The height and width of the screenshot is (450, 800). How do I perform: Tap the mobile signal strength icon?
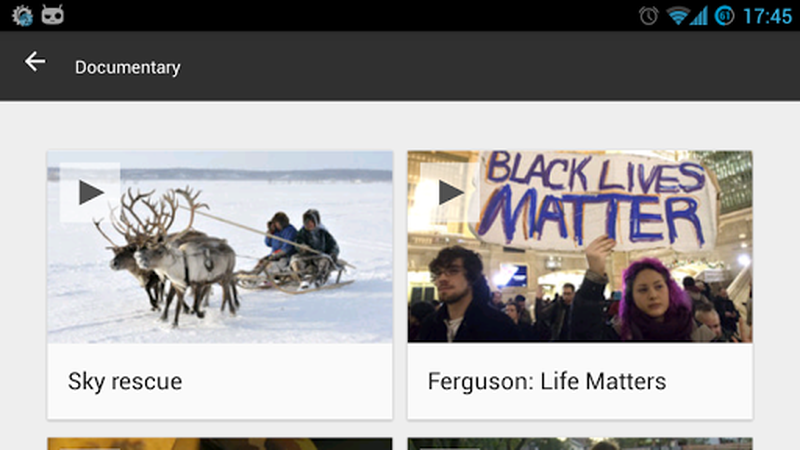[699, 16]
